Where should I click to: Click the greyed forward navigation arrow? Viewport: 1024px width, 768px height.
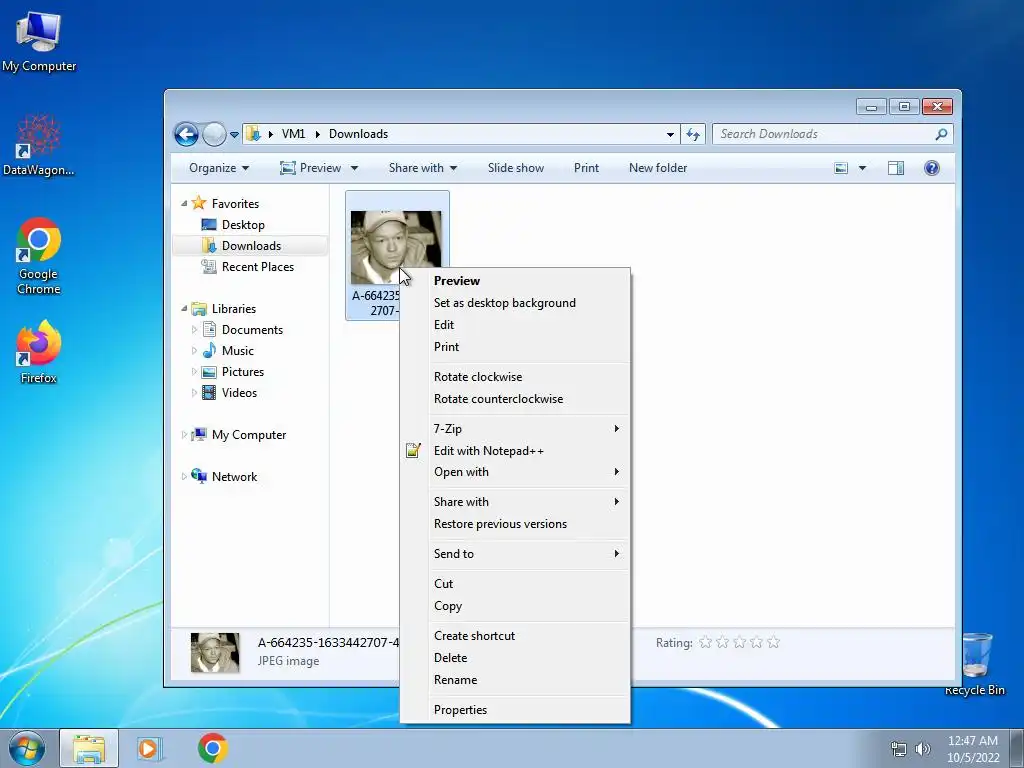(x=214, y=135)
